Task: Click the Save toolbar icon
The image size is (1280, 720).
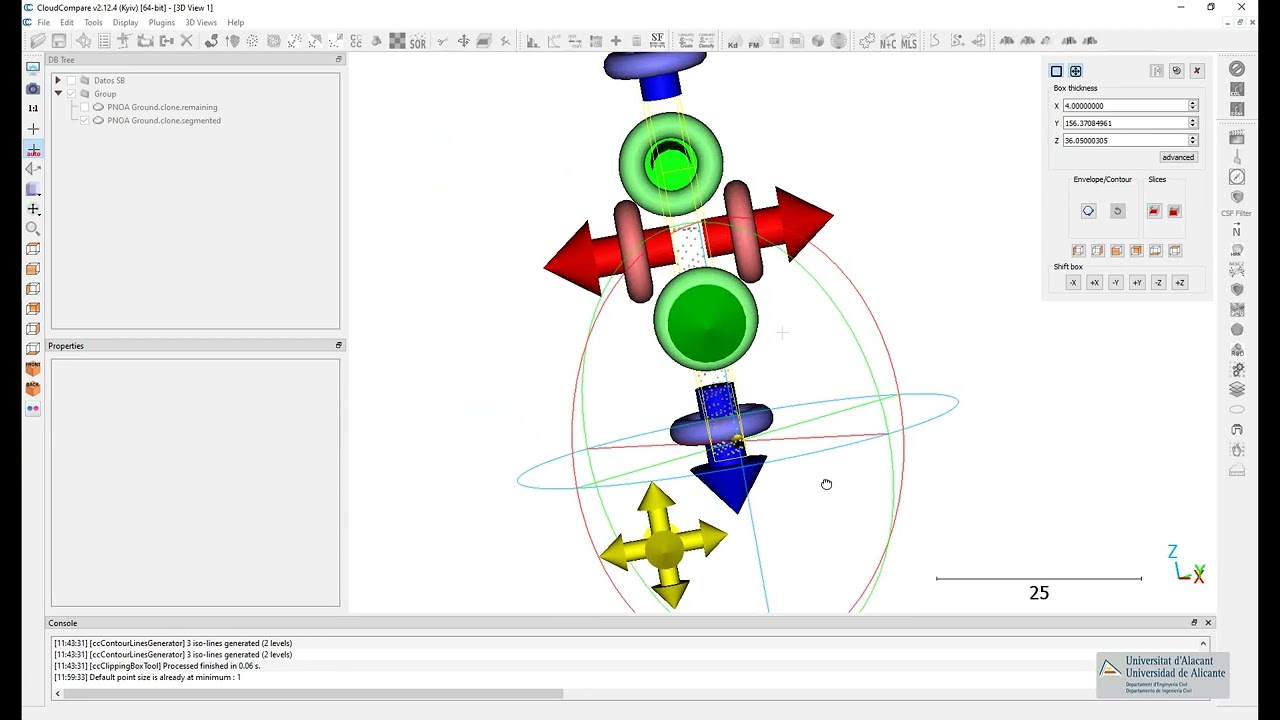Action: (59, 41)
